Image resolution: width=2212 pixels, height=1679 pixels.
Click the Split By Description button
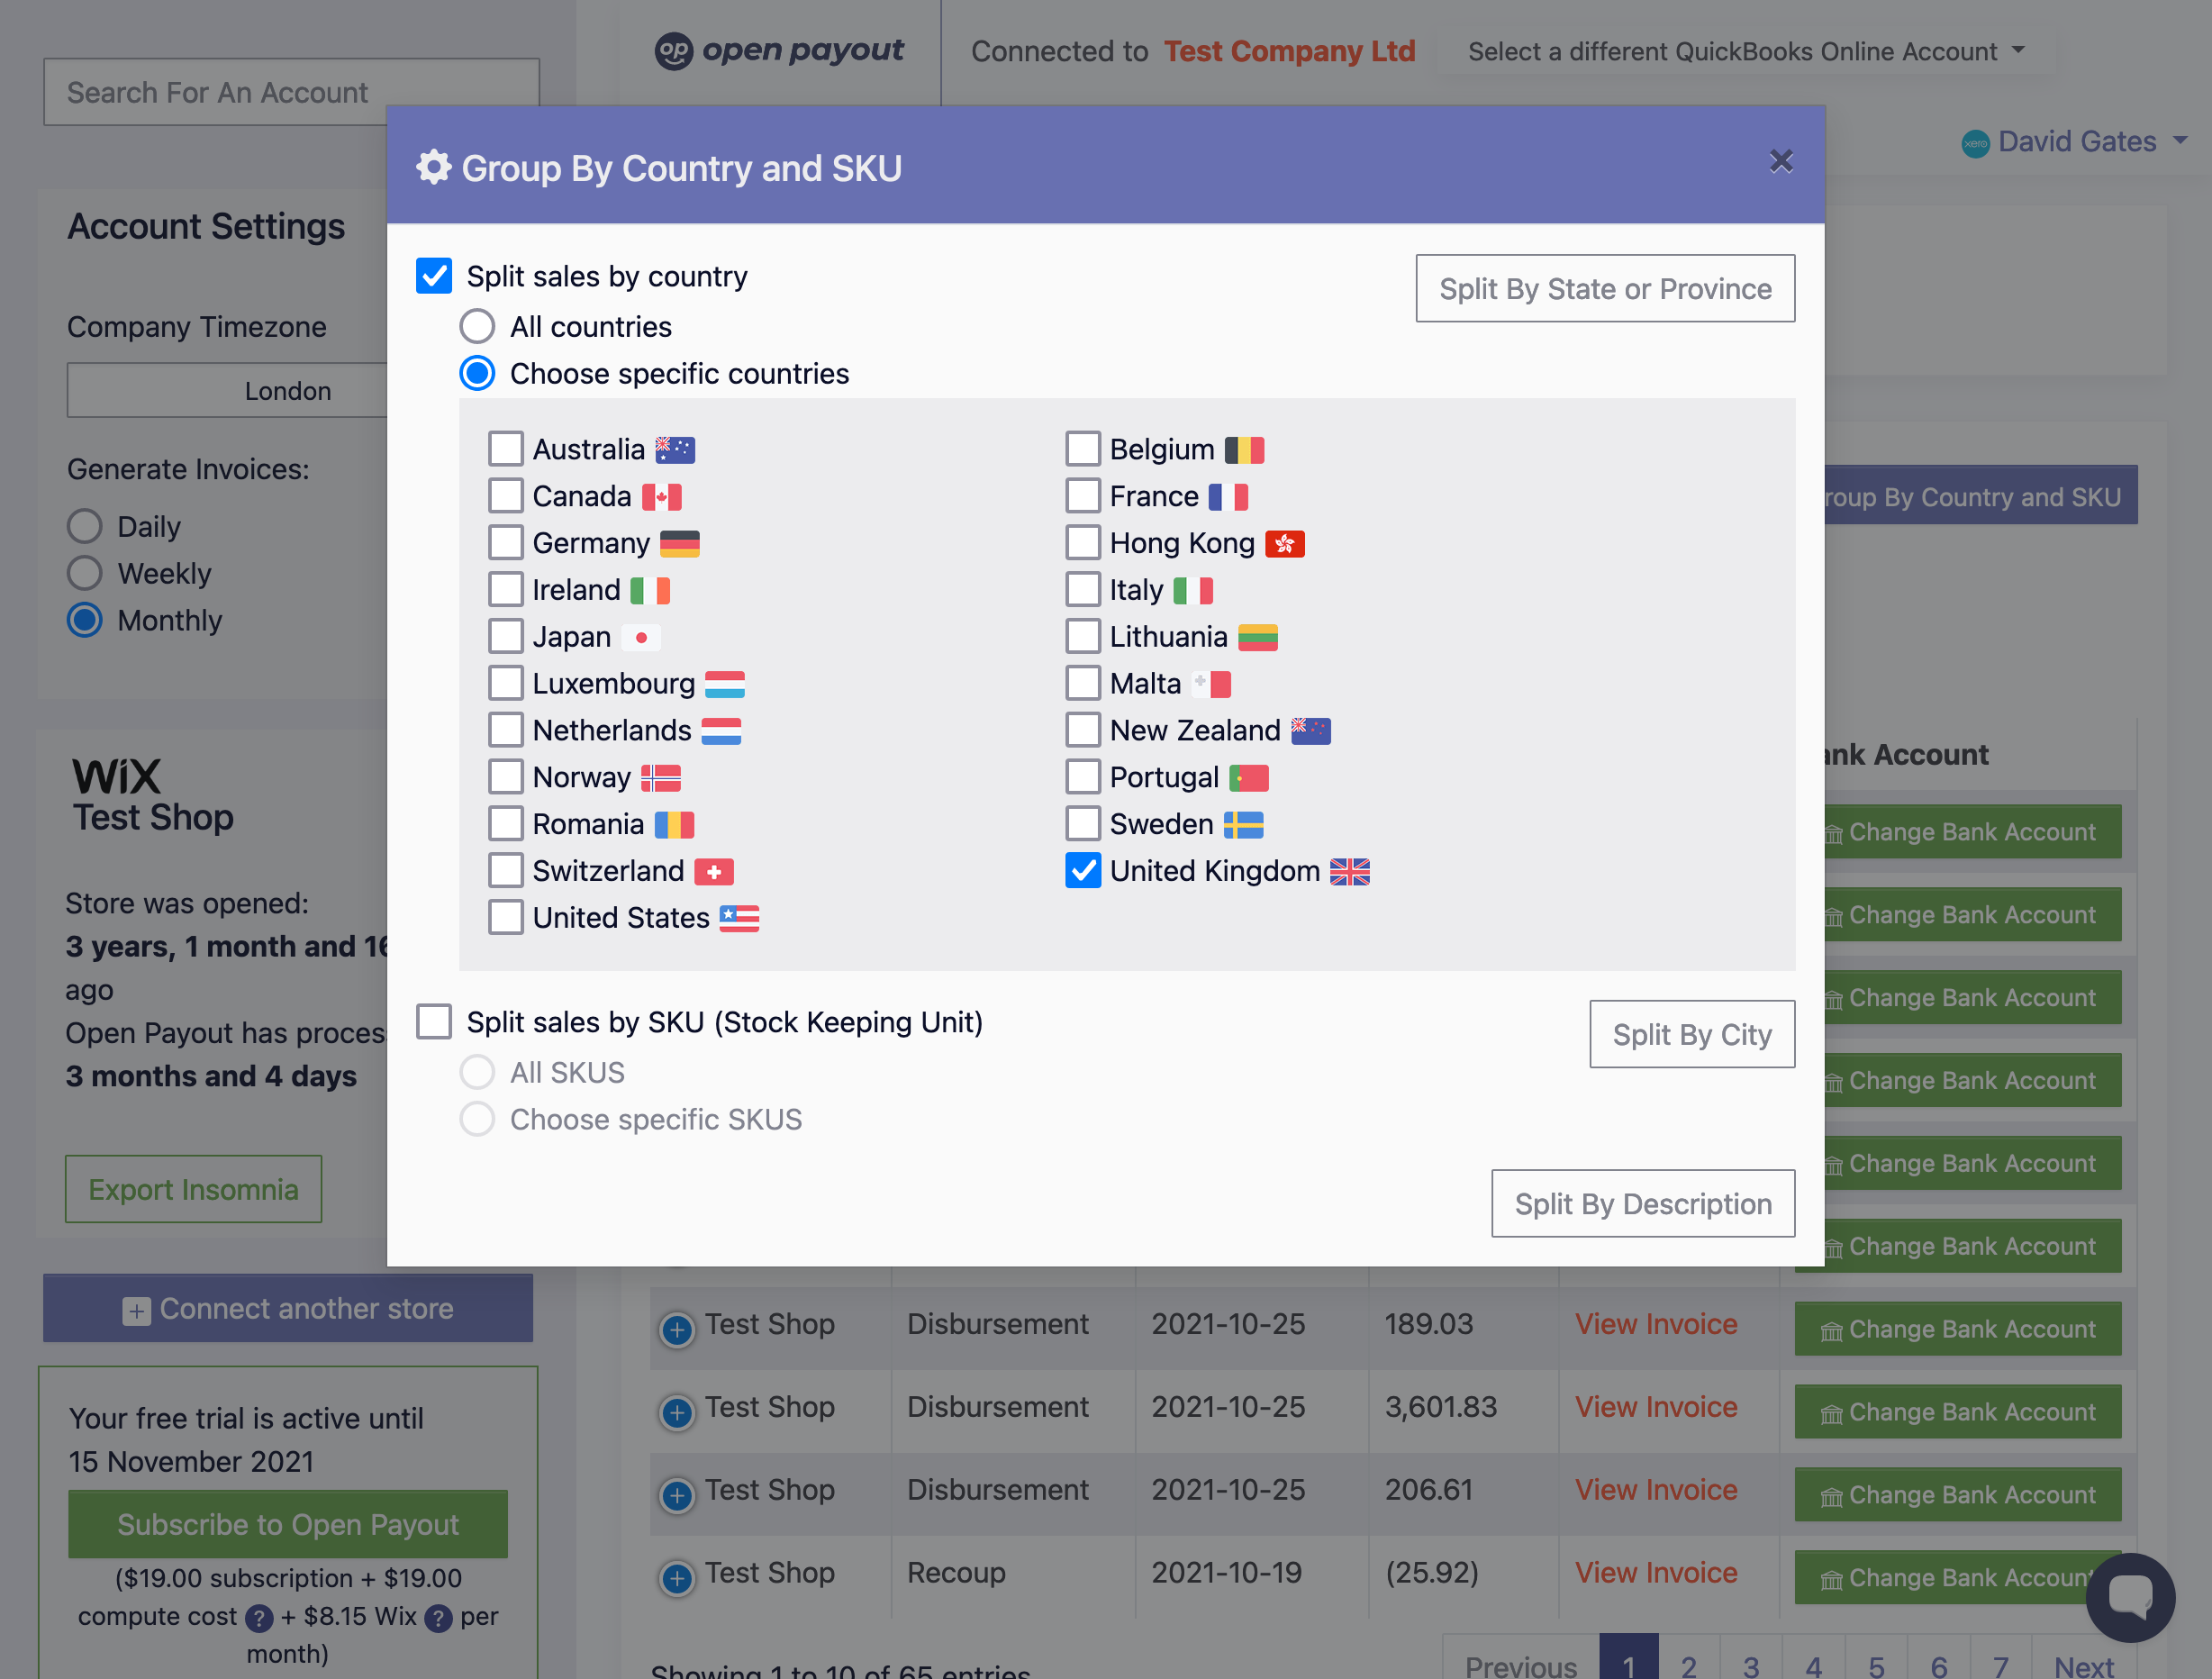(x=1643, y=1204)
